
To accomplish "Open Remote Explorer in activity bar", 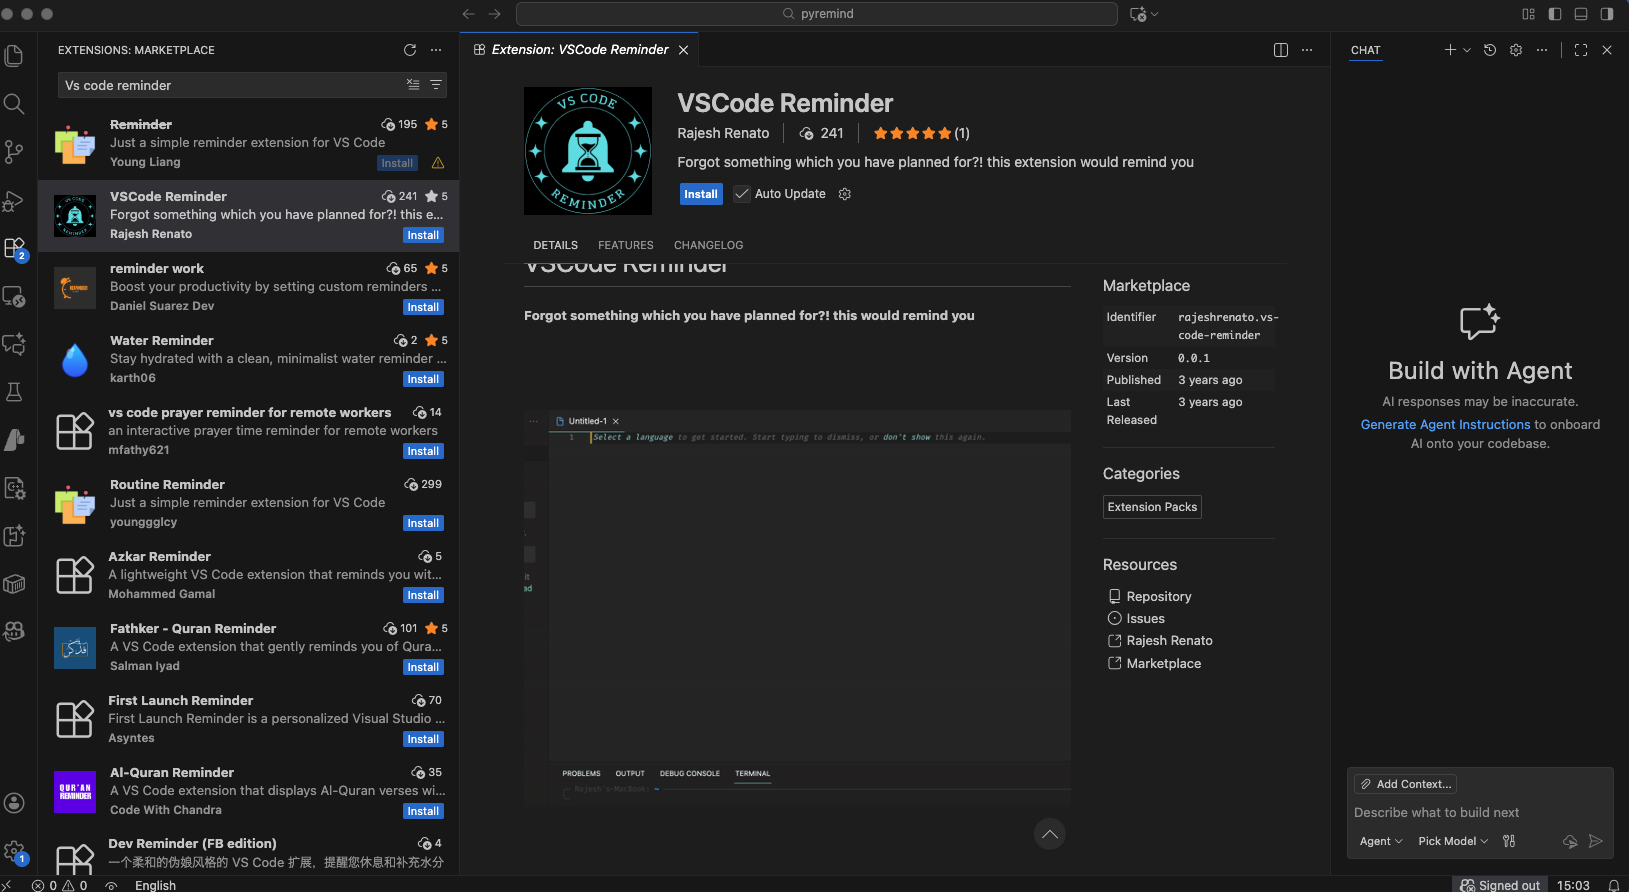I will pos(14,296).
